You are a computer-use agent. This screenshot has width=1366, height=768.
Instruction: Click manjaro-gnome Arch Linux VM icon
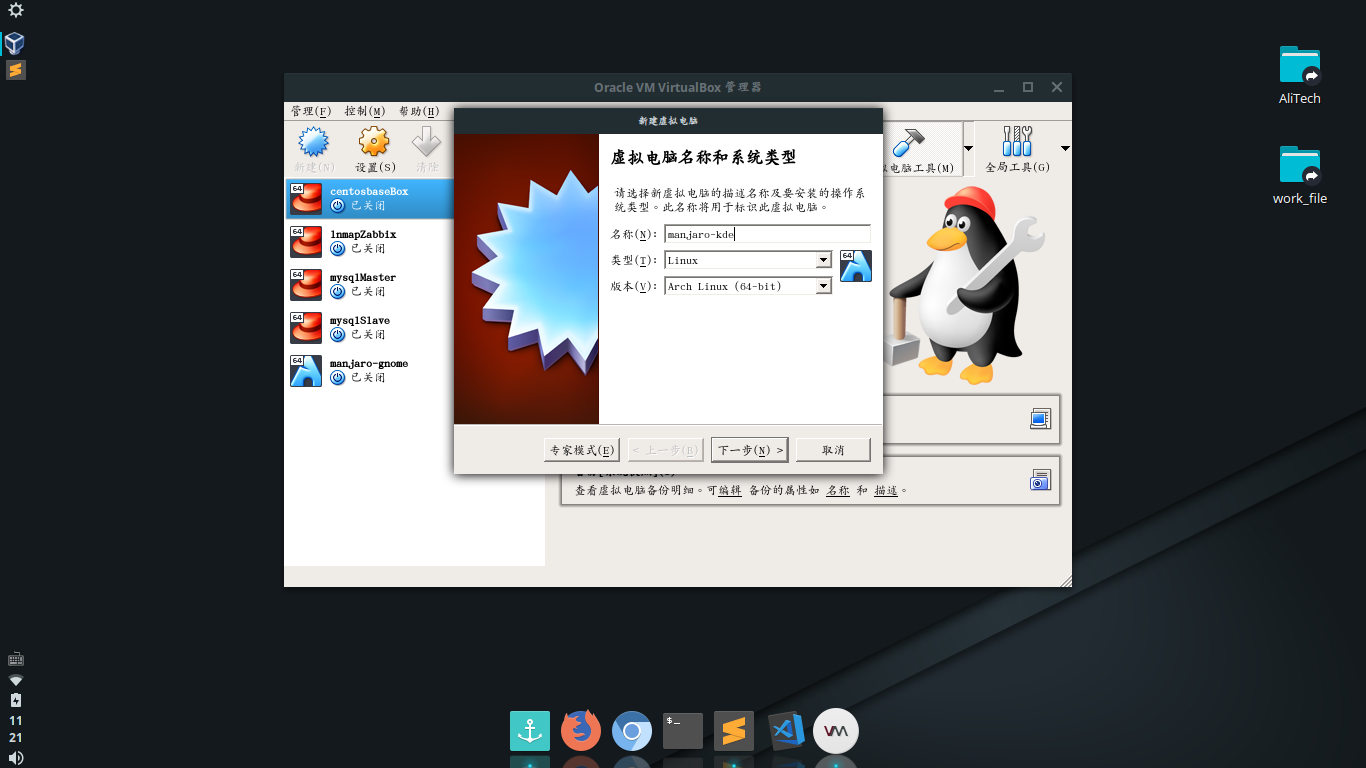[x=306, y=370]
